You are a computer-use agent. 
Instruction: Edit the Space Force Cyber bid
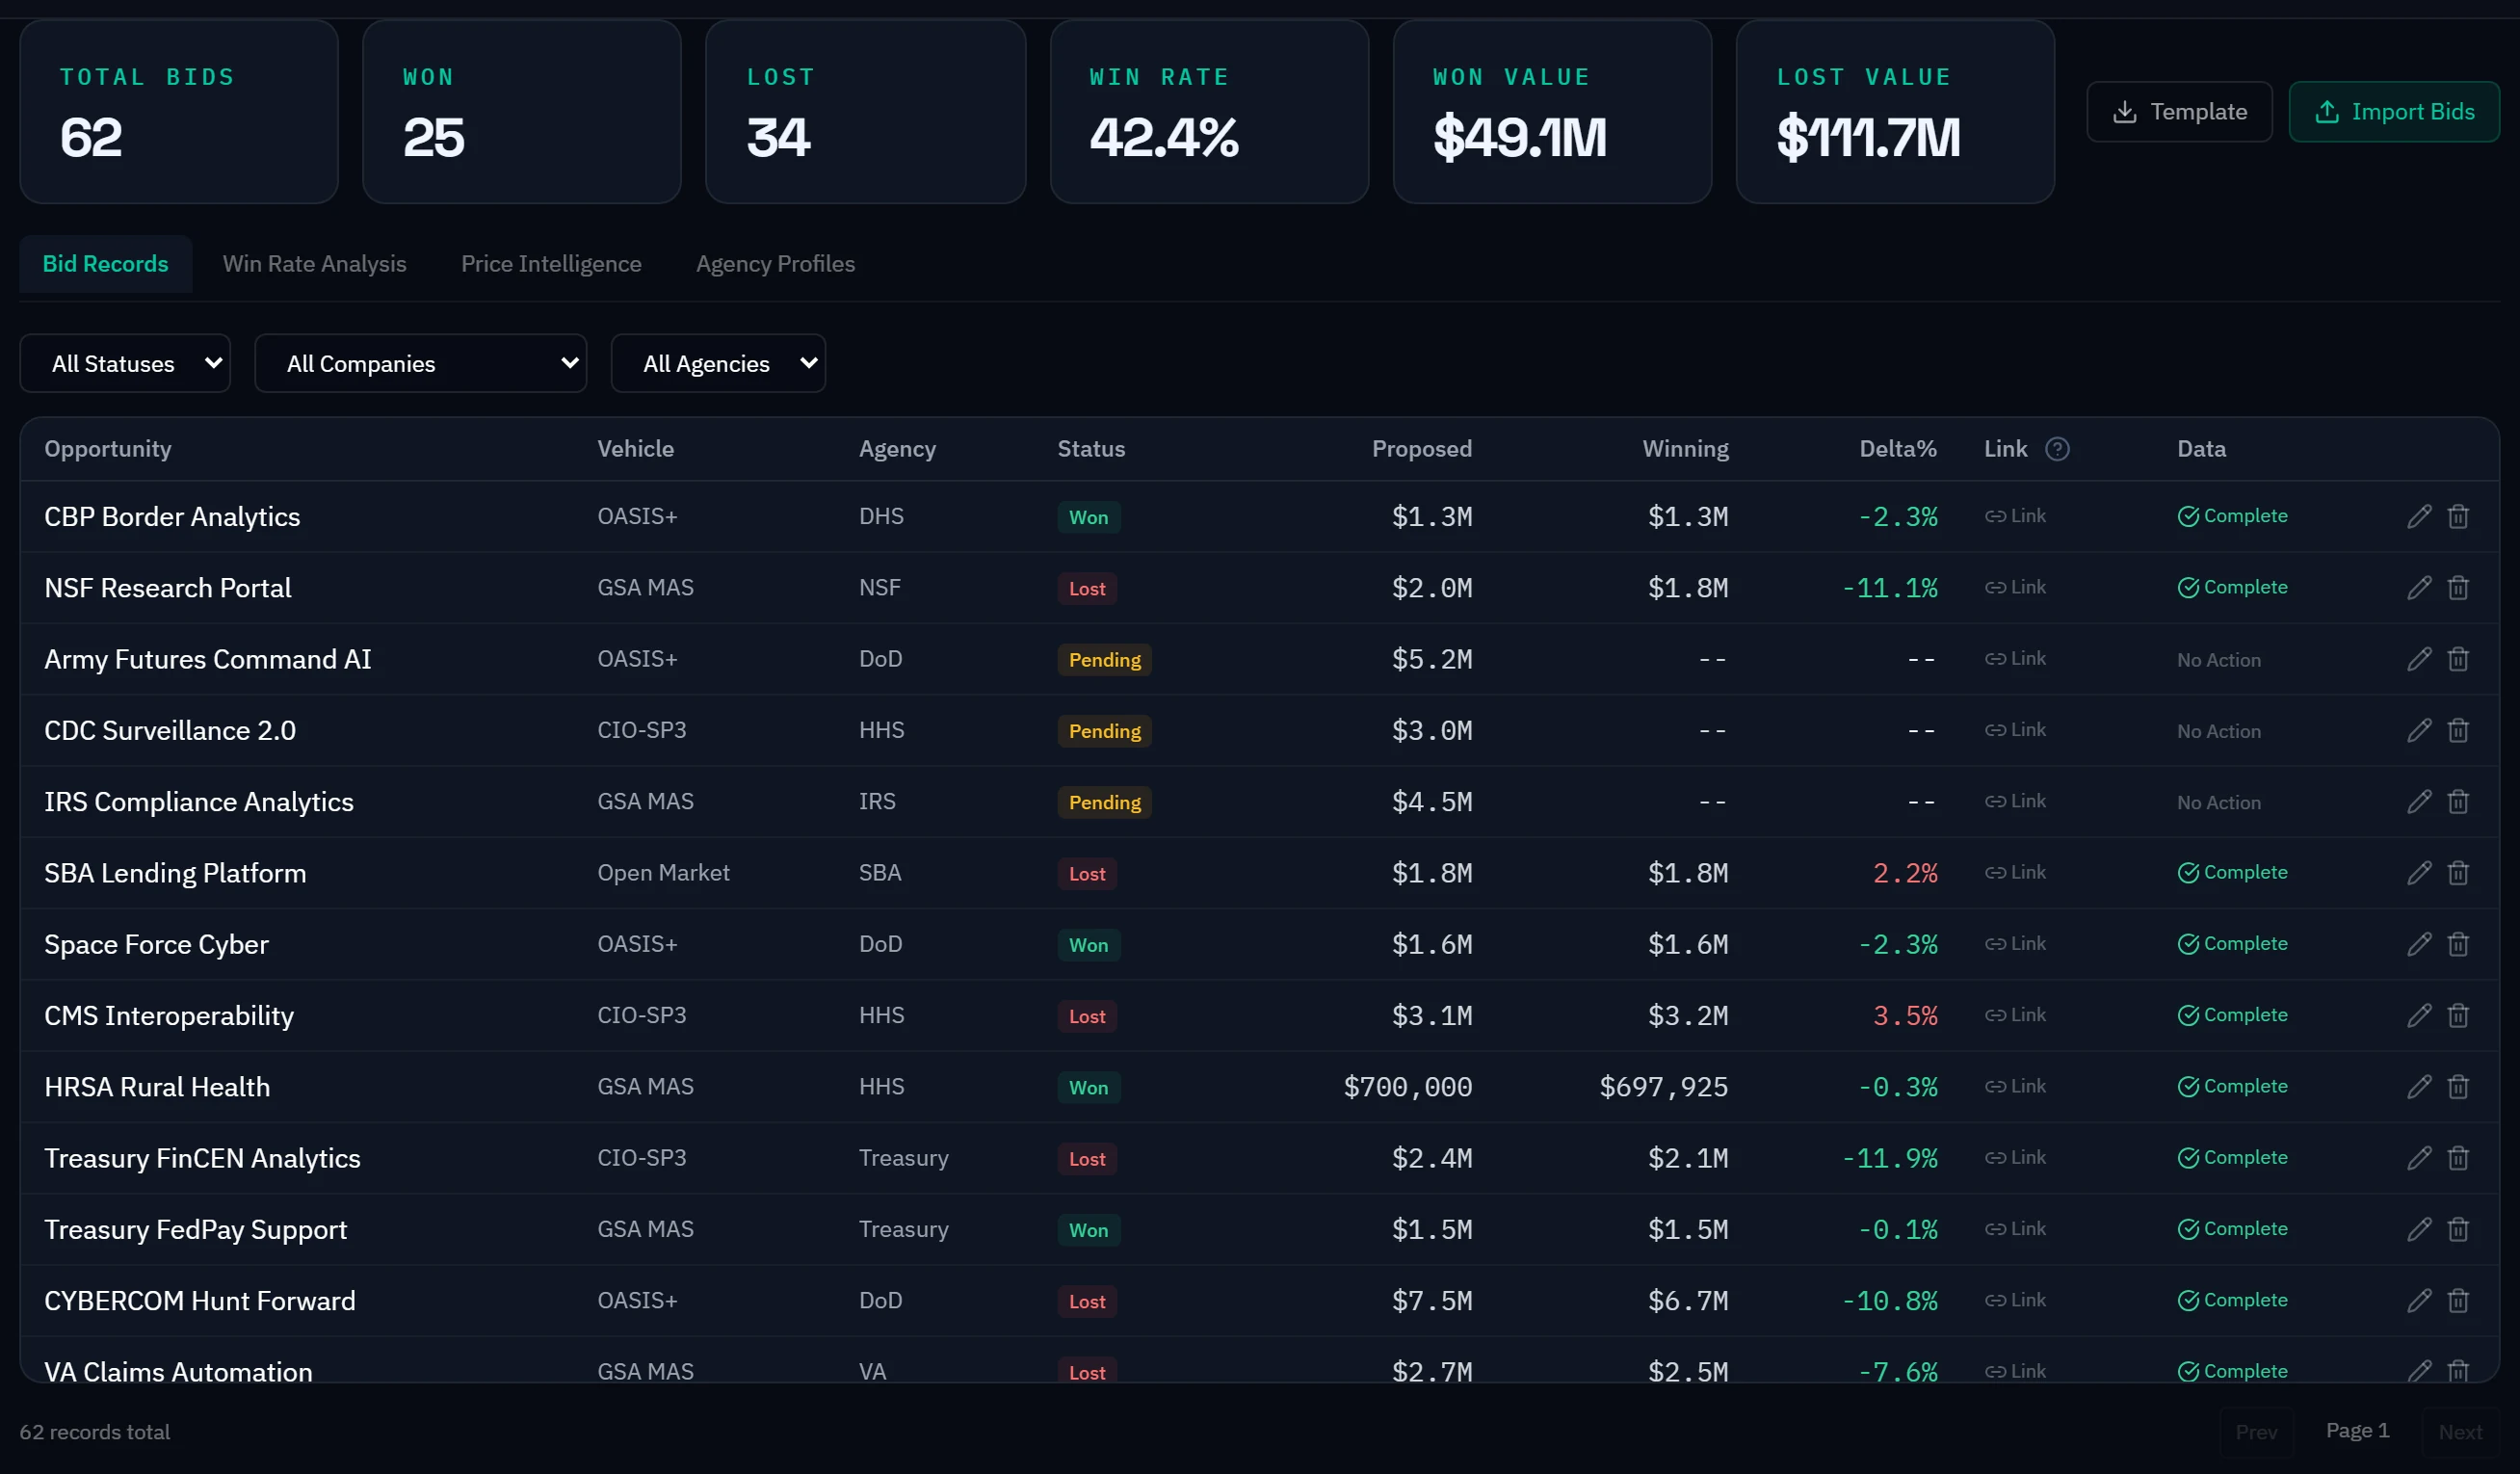click(x=2419, y=944)
